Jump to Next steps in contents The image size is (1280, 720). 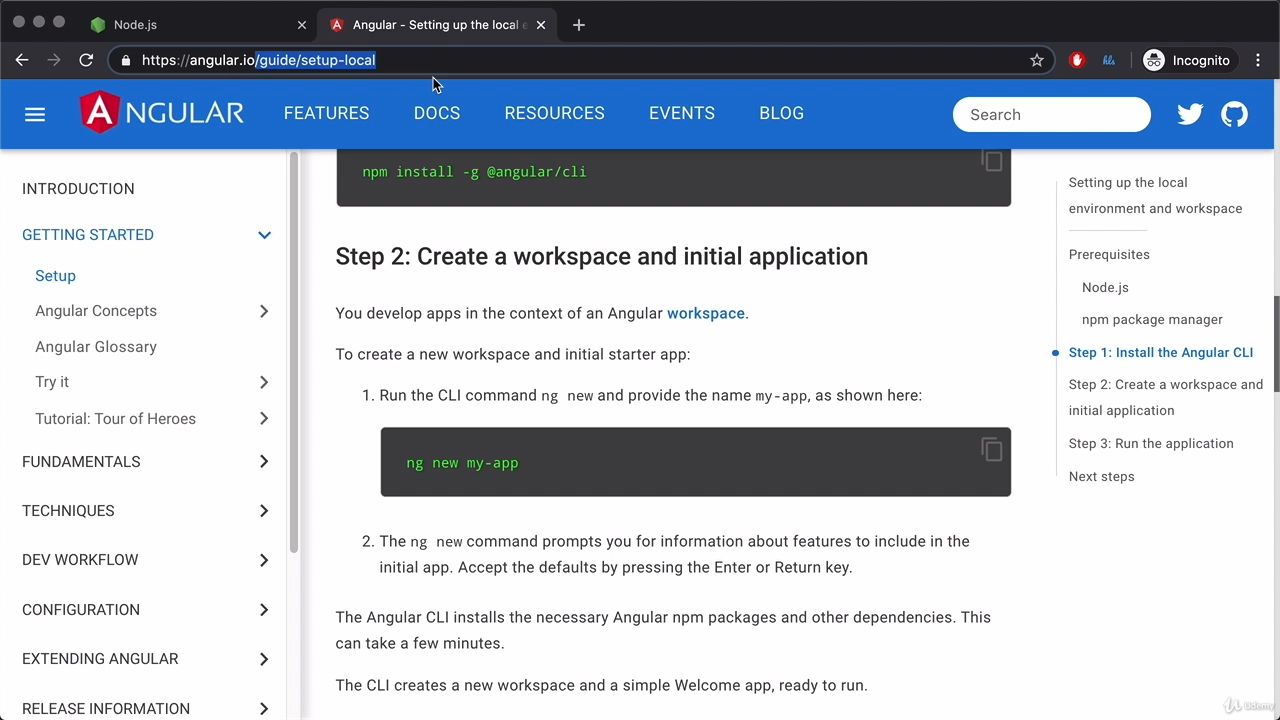pyautogui.click(x=1101, y=476)
